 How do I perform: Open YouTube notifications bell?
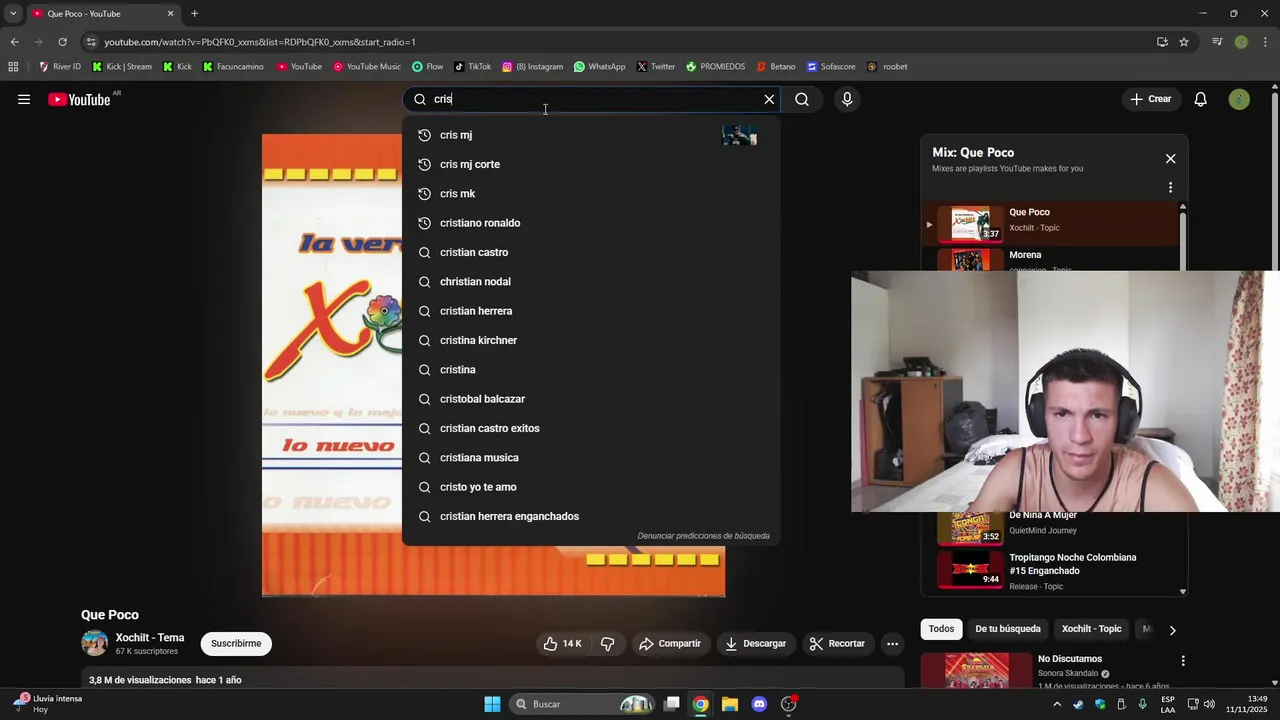coord(1201,99)
